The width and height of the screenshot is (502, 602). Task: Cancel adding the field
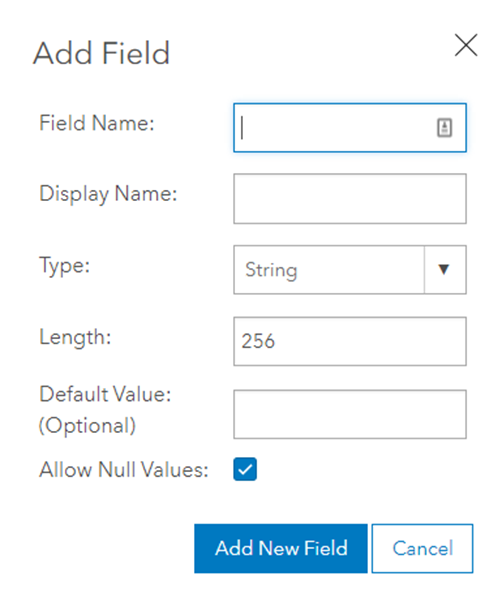(x=422, y=548)
